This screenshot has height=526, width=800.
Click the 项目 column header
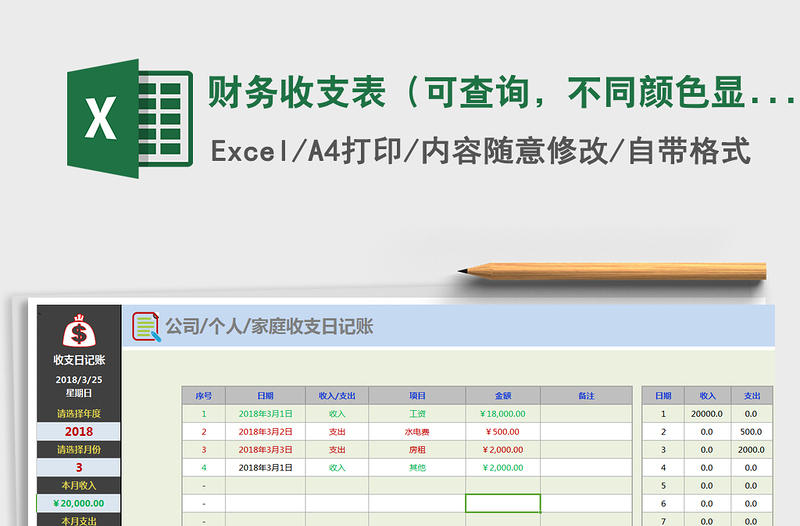[x=417, y=396]
